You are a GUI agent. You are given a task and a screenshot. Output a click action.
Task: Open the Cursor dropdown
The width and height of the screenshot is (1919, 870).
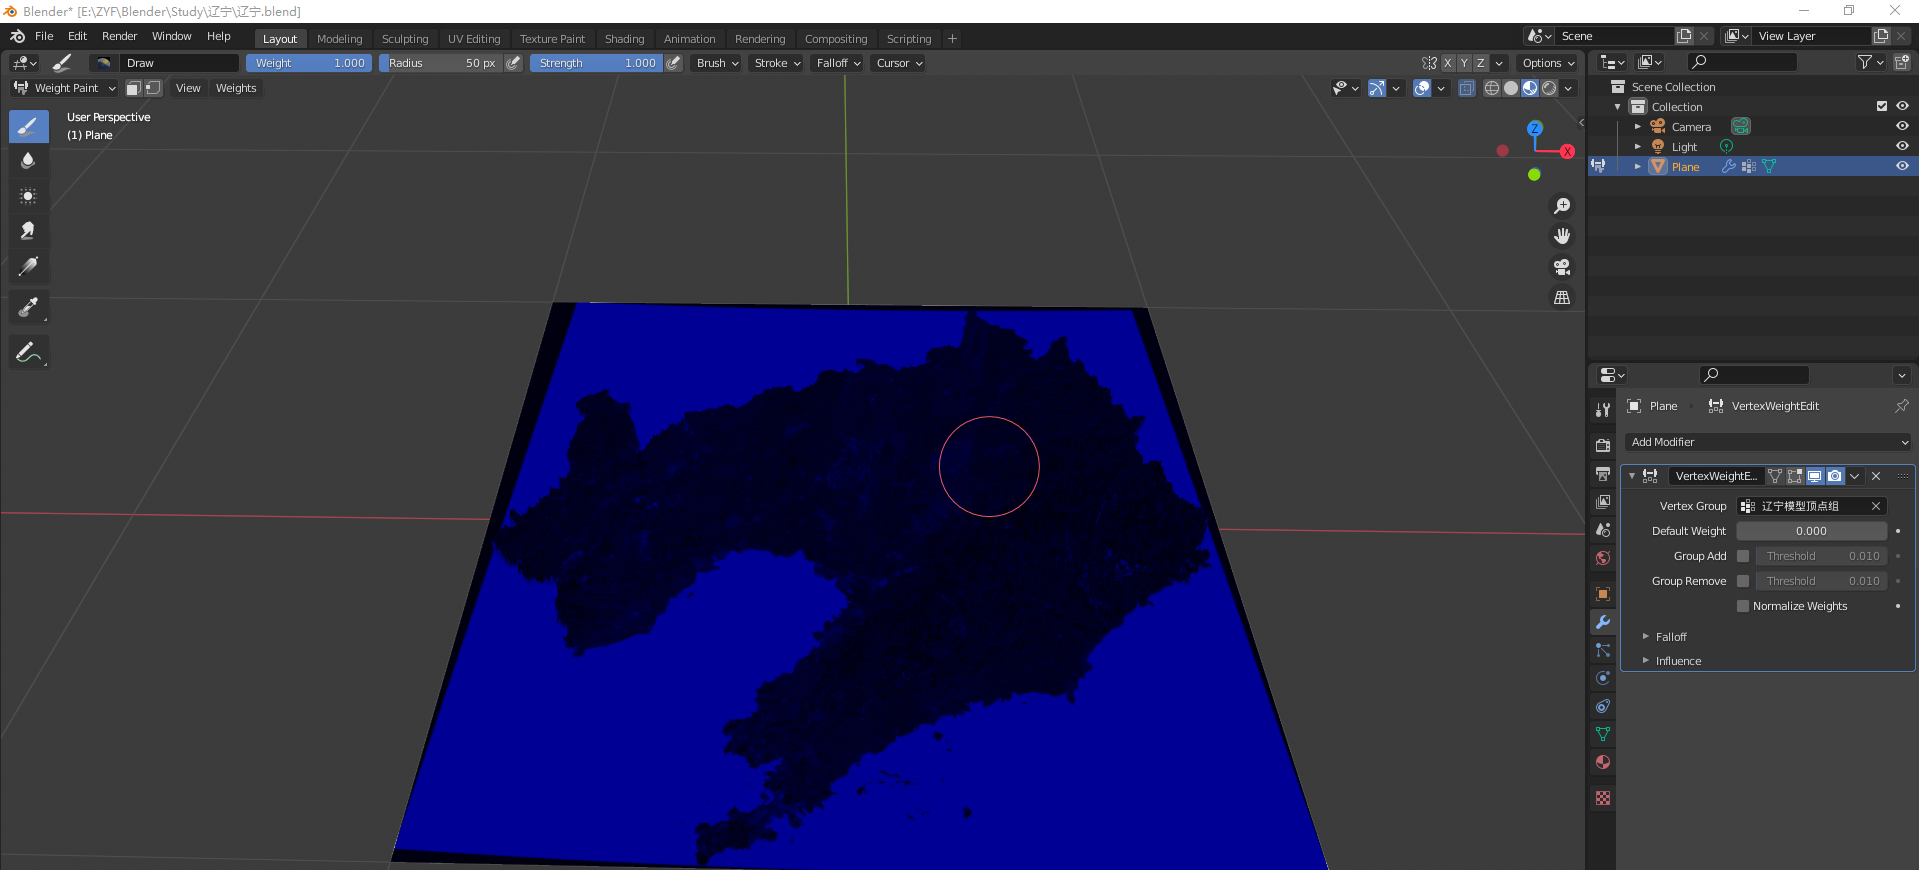[899, 63]
